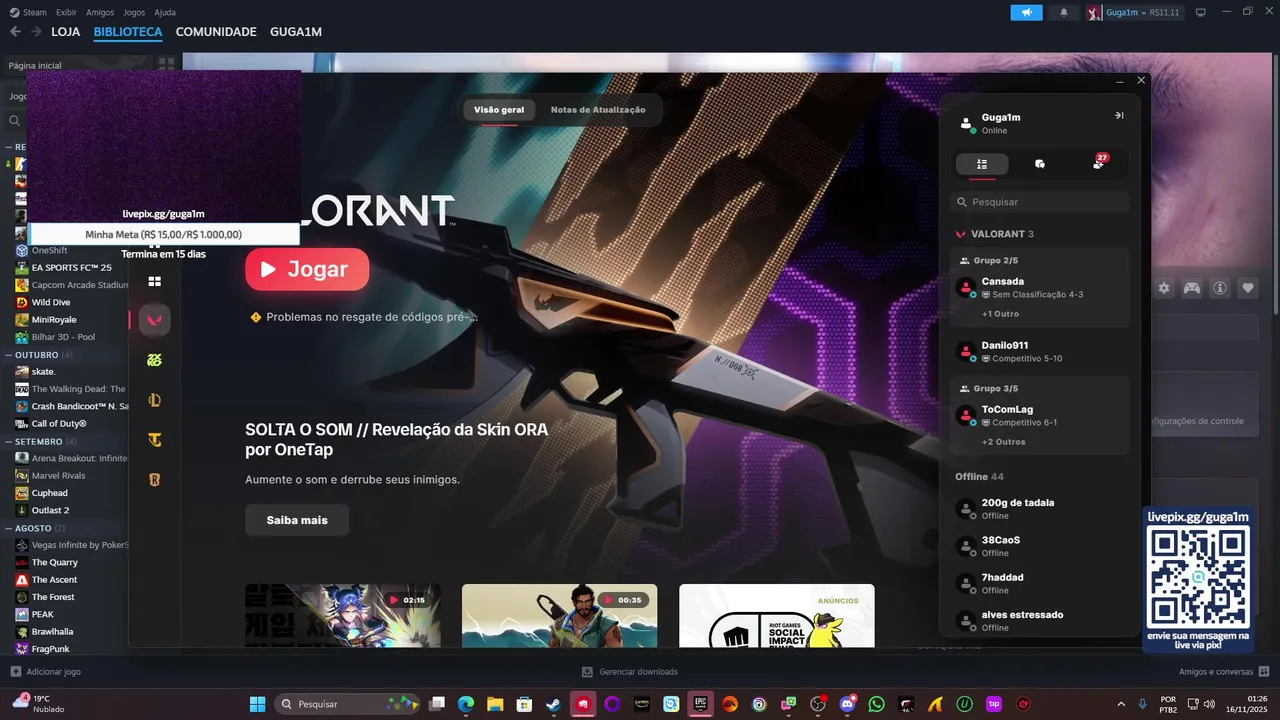Open the Jogos menu

click(x=134, y=12)
